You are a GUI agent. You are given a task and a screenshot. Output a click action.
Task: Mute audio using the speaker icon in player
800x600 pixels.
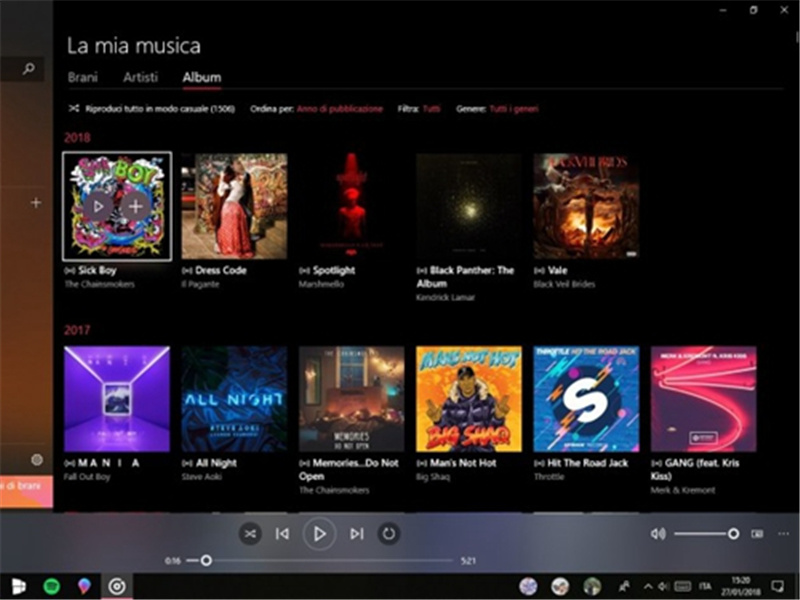point(658,534)
